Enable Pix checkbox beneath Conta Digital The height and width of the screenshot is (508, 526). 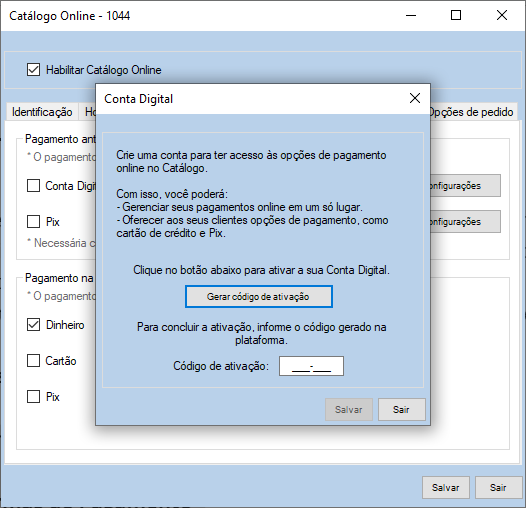[x=33, y=221]
